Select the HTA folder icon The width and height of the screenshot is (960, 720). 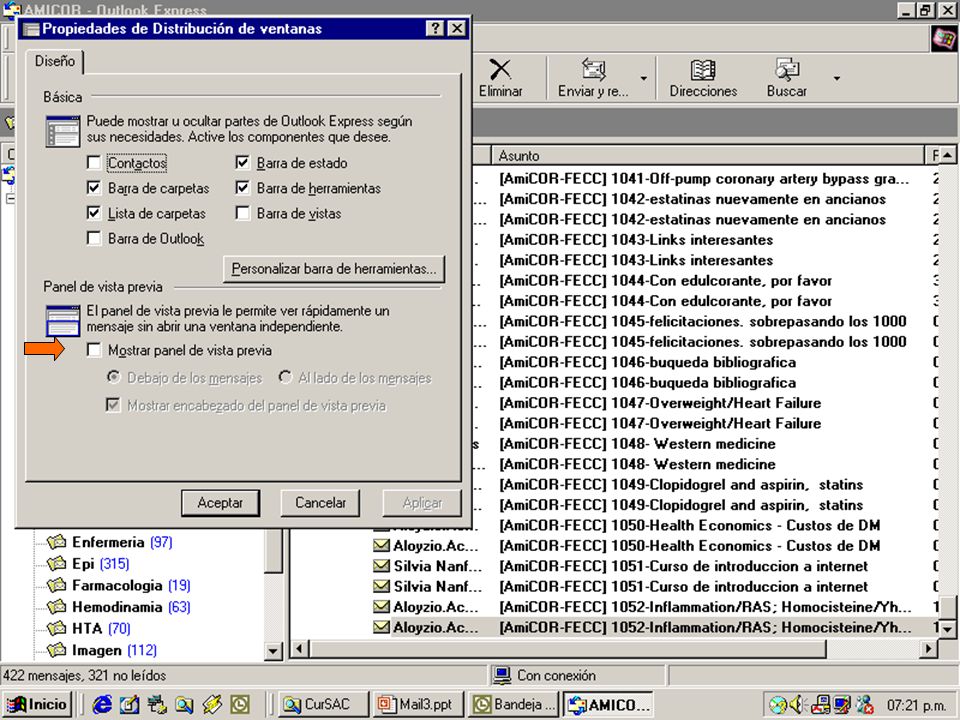[56, 628]
